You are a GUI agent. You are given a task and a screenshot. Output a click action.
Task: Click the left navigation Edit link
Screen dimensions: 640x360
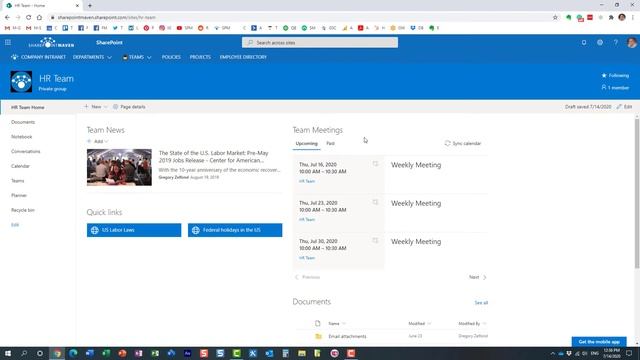(x=15, y=225)
